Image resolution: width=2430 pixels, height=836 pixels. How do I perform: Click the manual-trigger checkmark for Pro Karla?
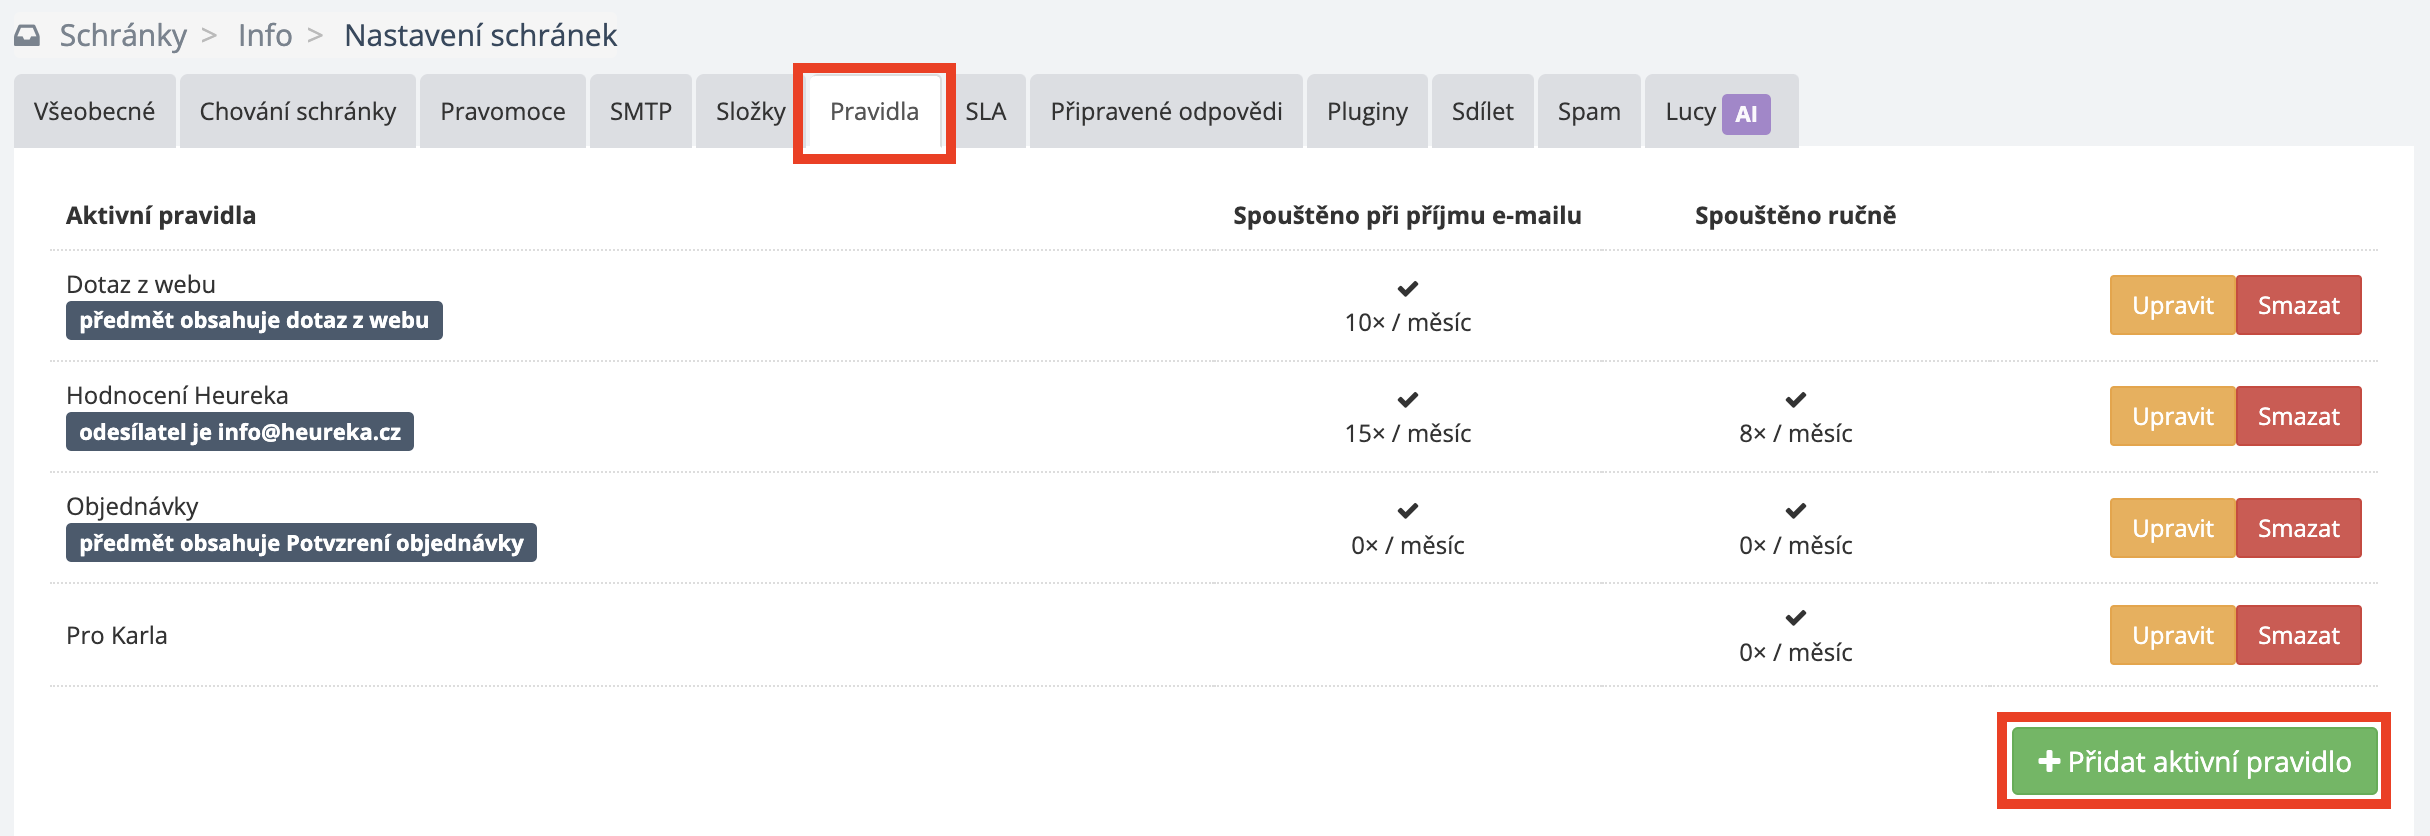(1795, 618)
